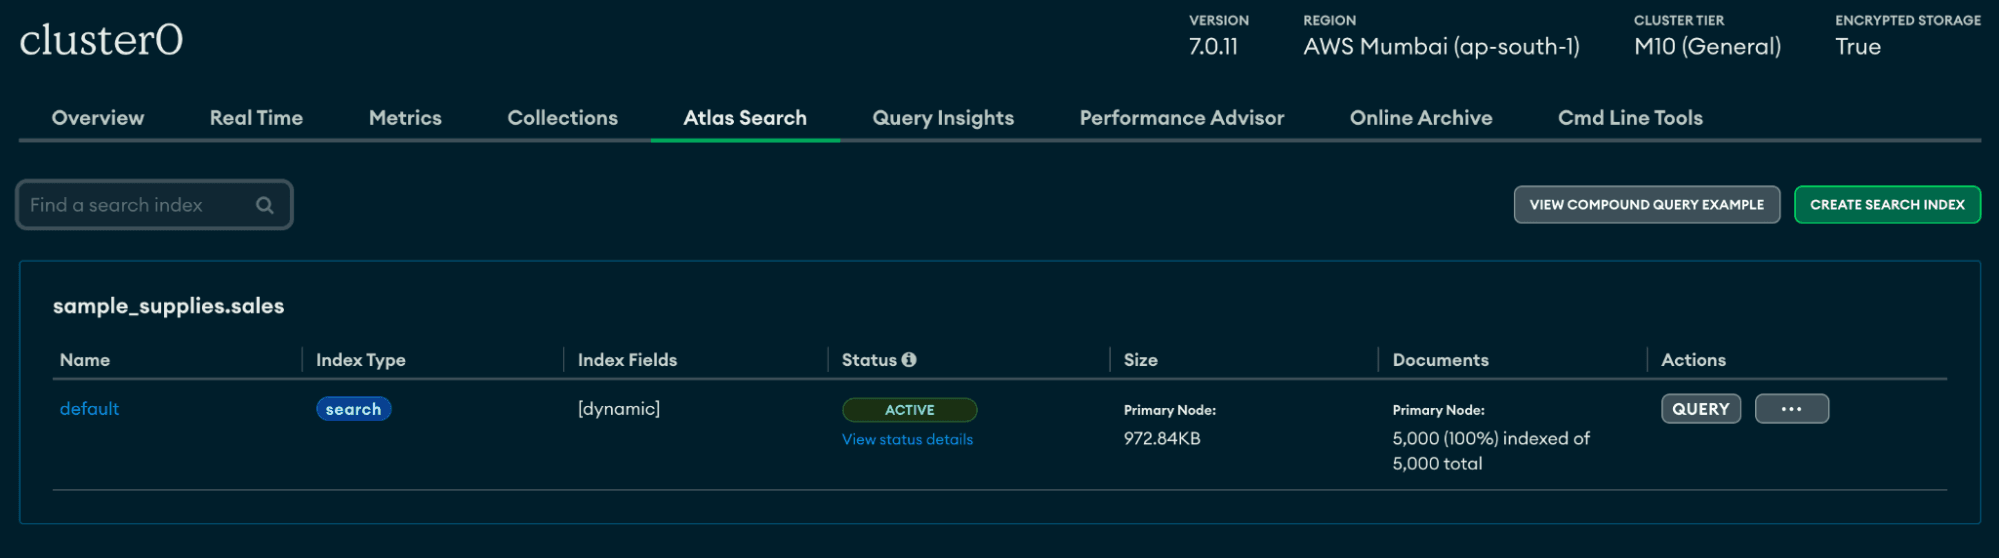Click the search index type badge
The image size is (1999, 559).
[353, 409]
